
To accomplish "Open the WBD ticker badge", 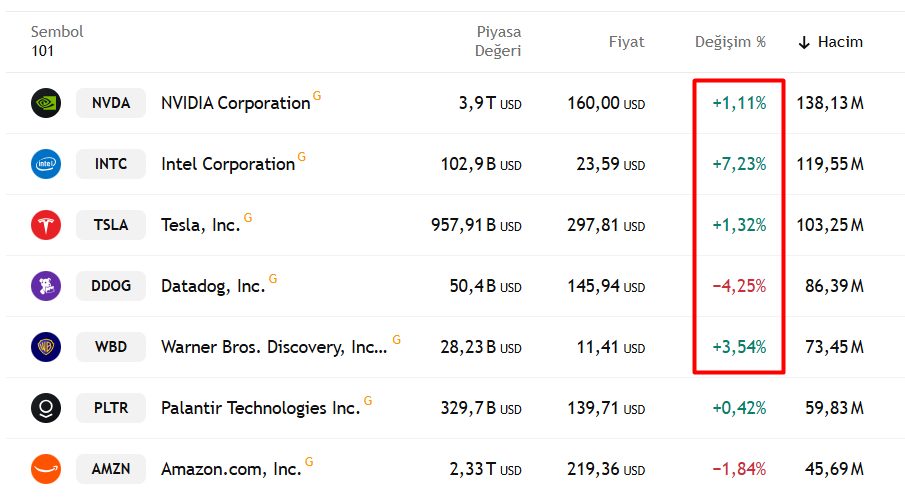I will pos(111,347).
